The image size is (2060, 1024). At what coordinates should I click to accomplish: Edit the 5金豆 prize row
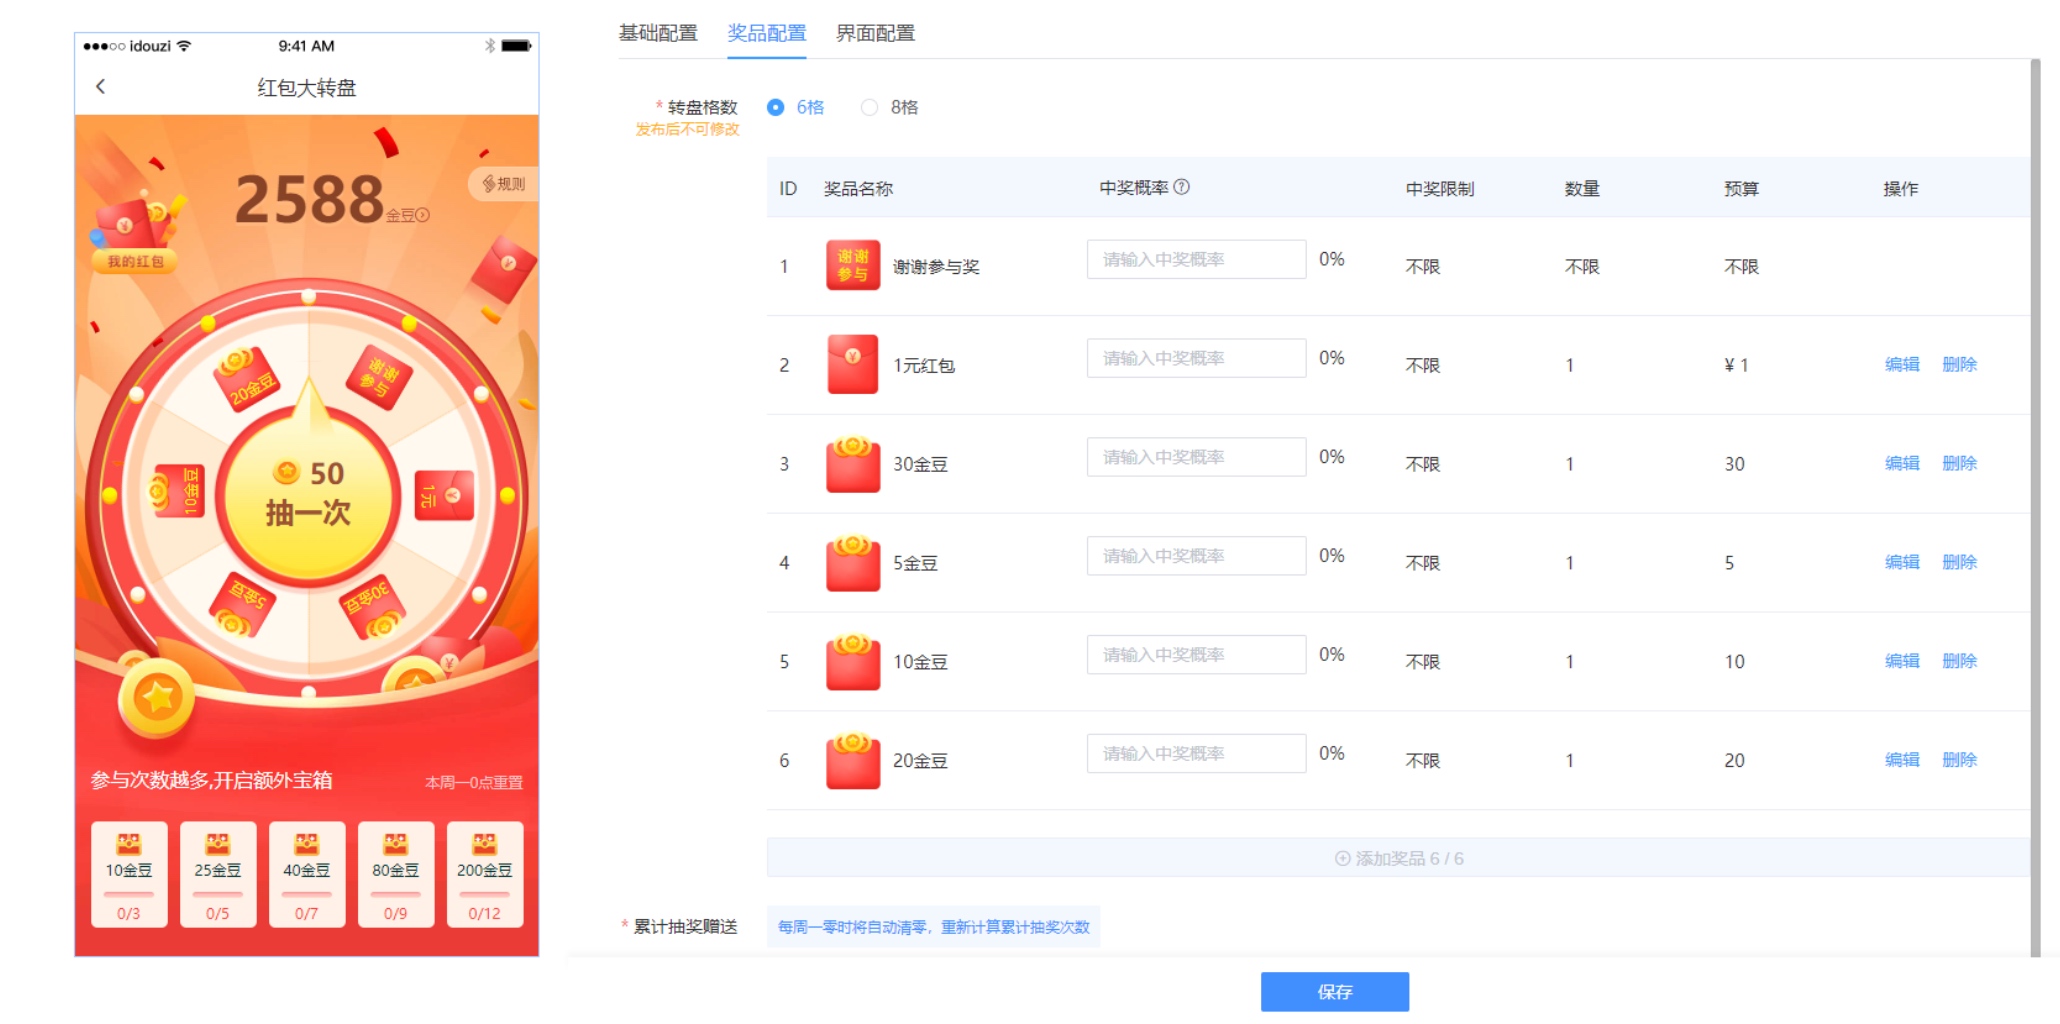[1902, 562]
